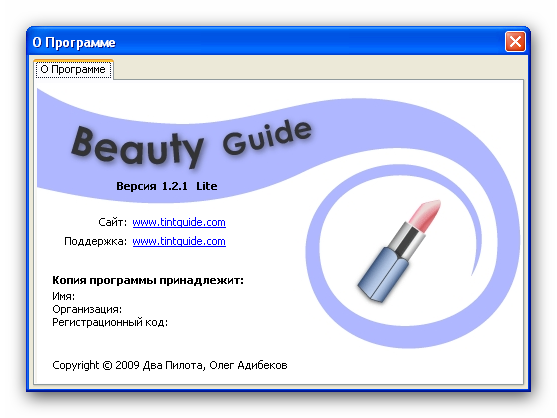The image size is (557, 418).
Task: Click the Копия программы принадлежит heading
Action: (x=148, y=280)
